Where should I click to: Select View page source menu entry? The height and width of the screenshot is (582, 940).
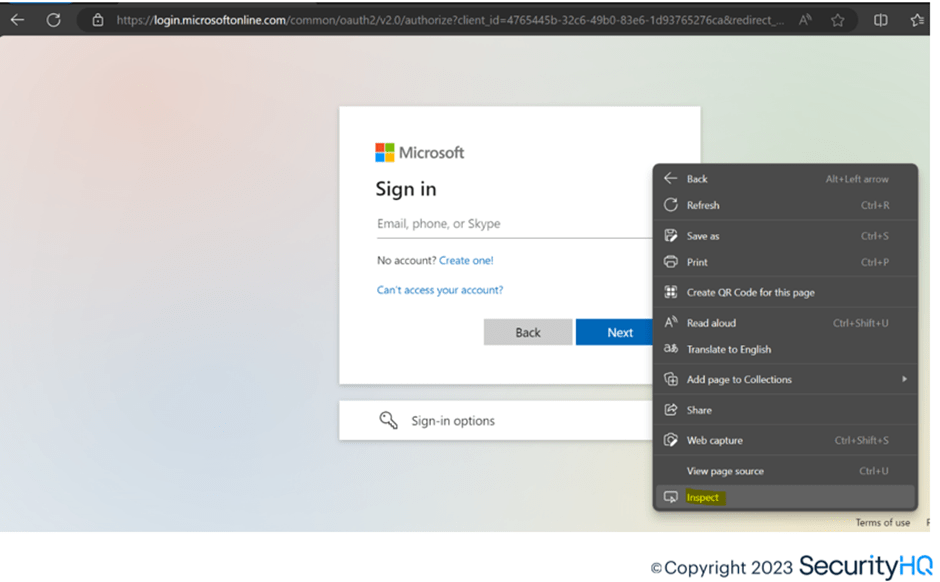[785, 471]
